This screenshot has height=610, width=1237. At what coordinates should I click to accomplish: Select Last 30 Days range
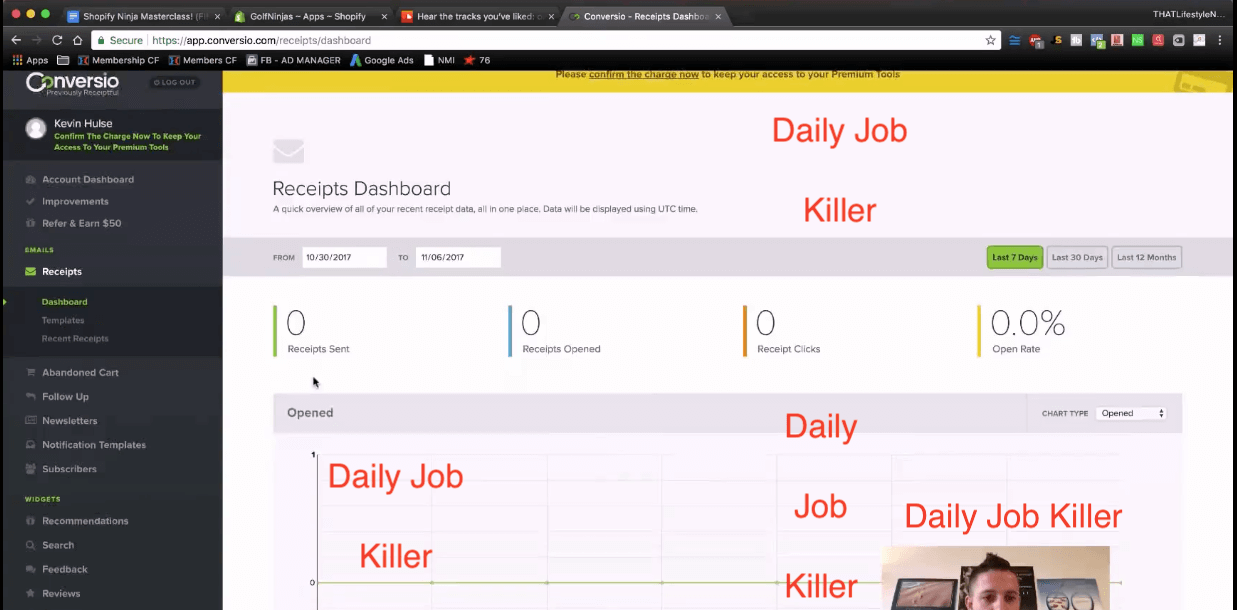point(1077,257)
